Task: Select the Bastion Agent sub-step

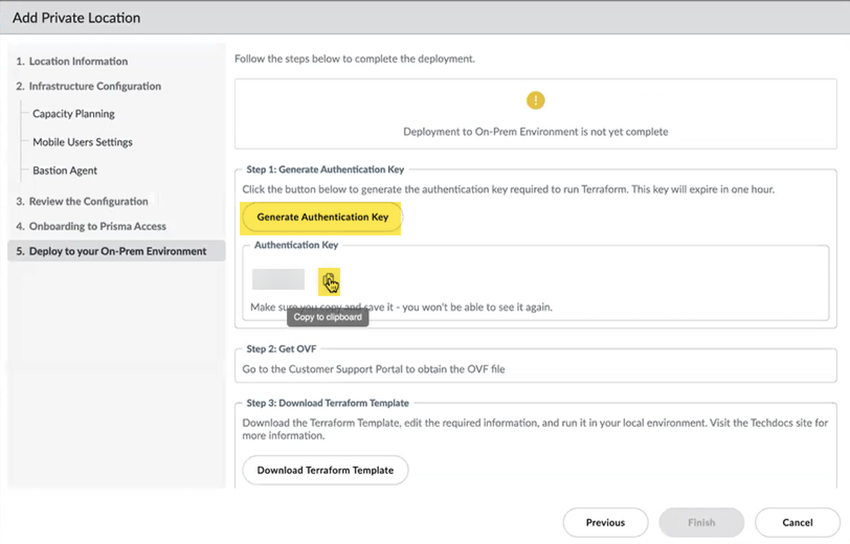Action: point(65,170)
